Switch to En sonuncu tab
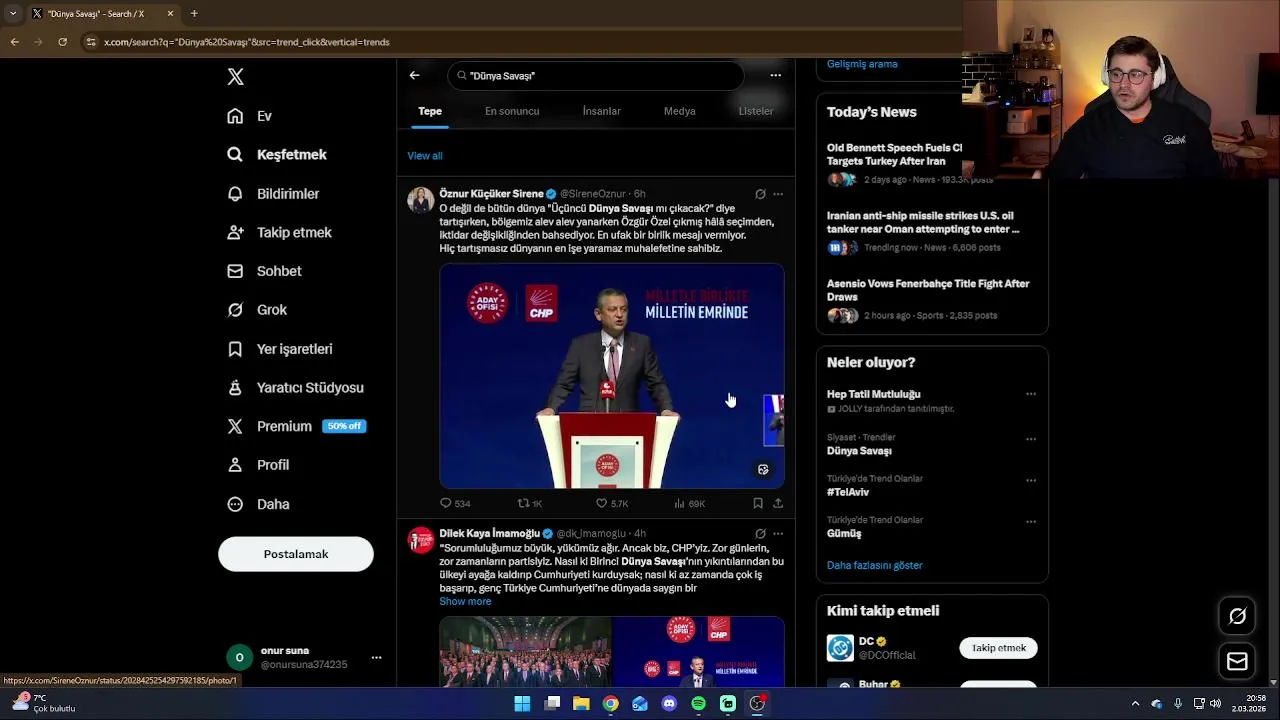1280x720 pixels. coord(512,111)
